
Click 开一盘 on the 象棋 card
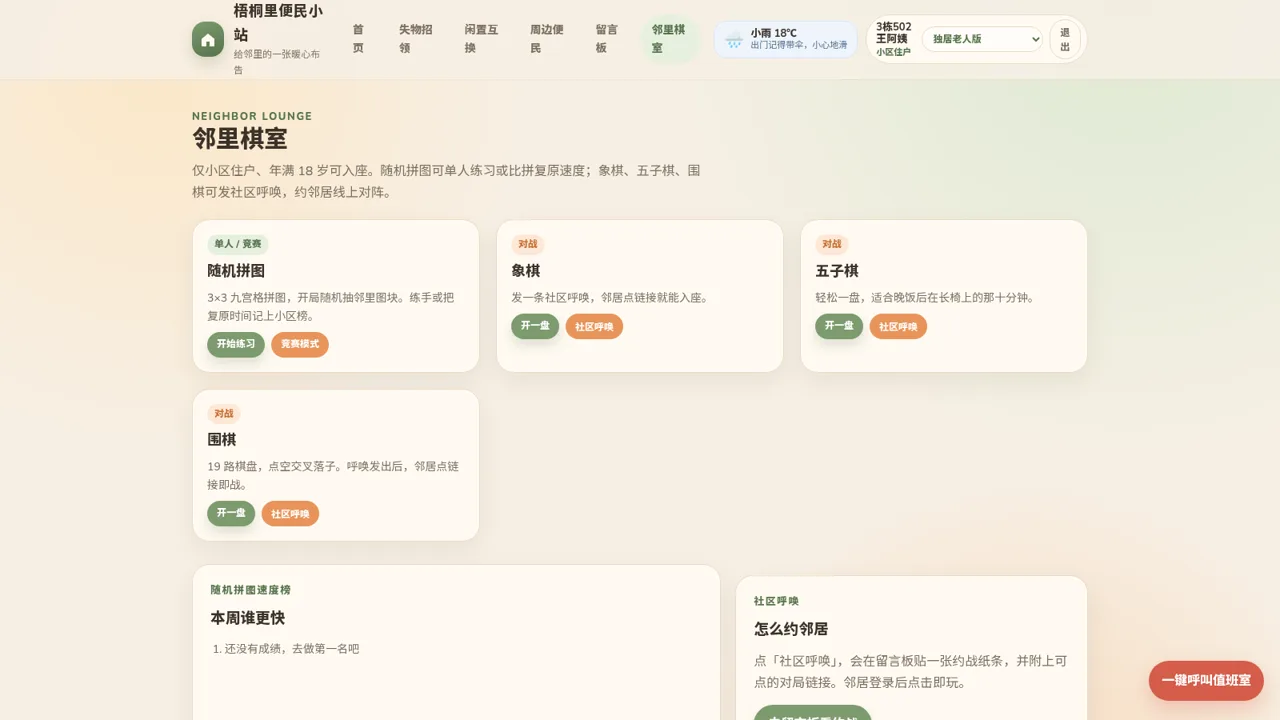pos(535,326)
